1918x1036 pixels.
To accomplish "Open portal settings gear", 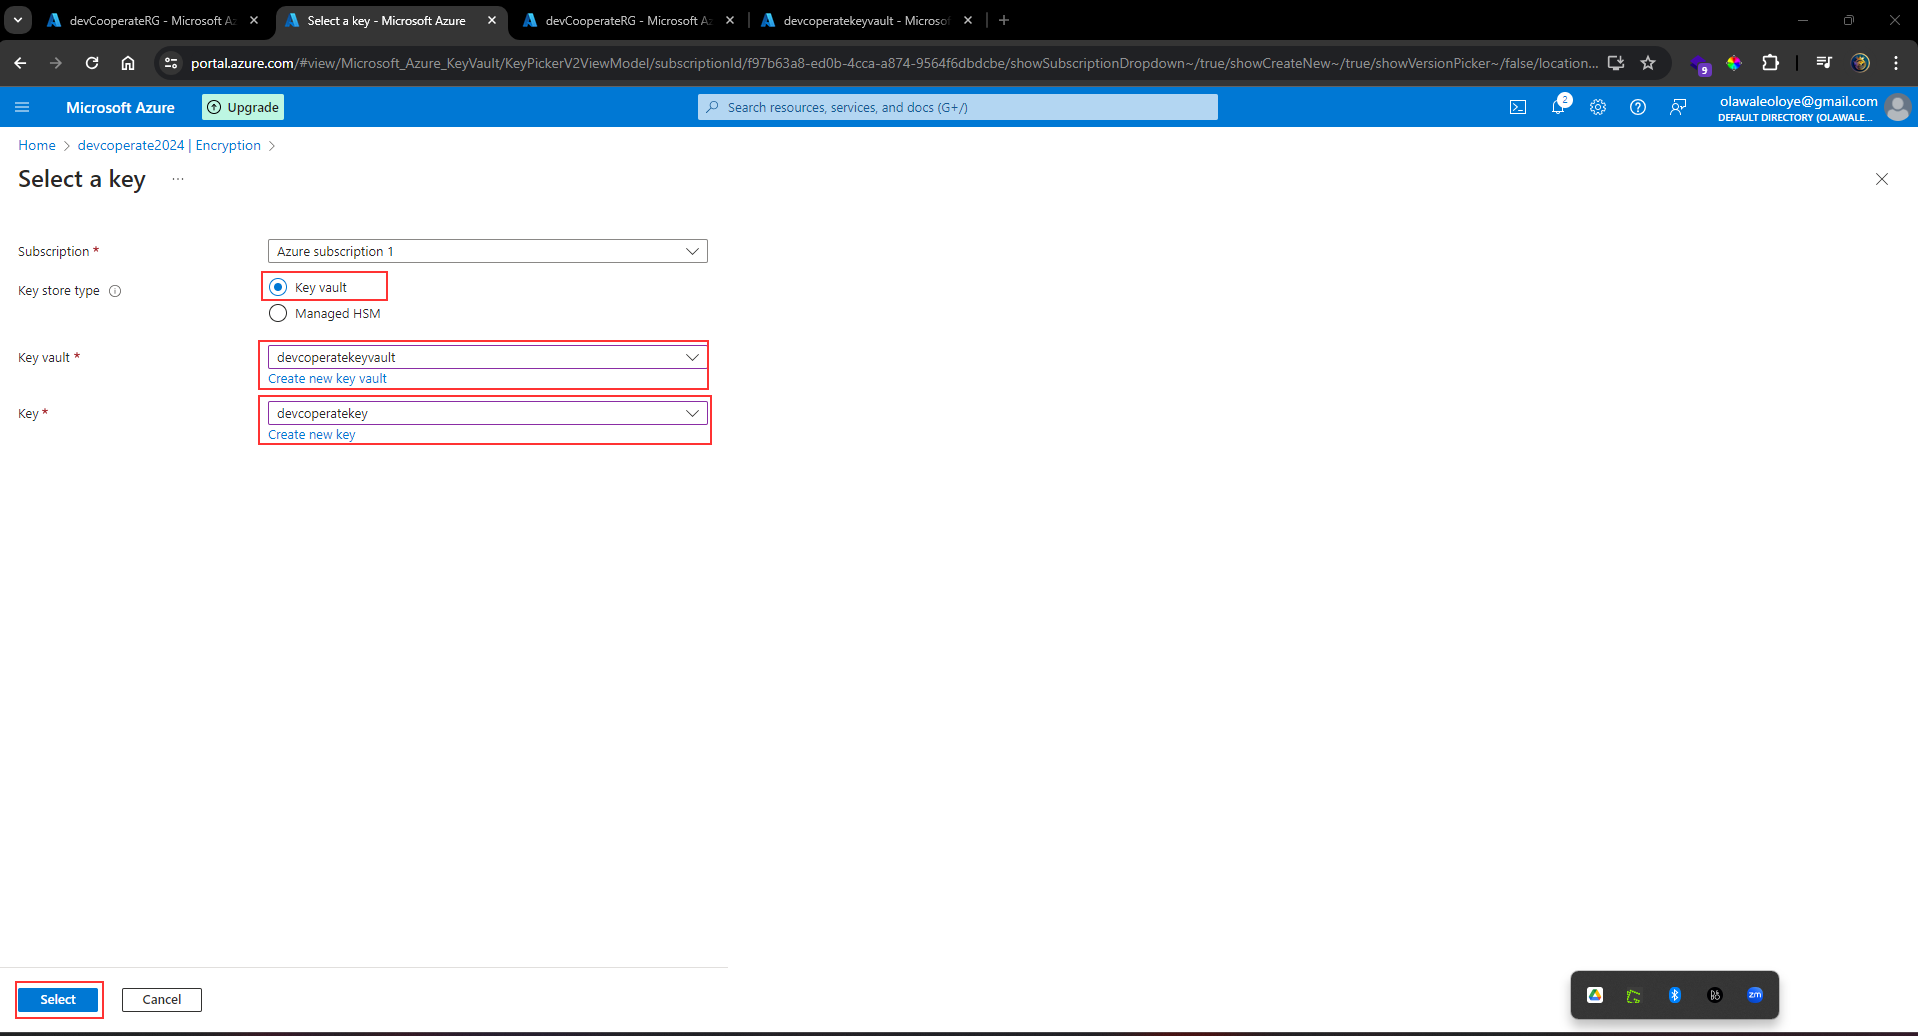I will tap(1598, 107).
